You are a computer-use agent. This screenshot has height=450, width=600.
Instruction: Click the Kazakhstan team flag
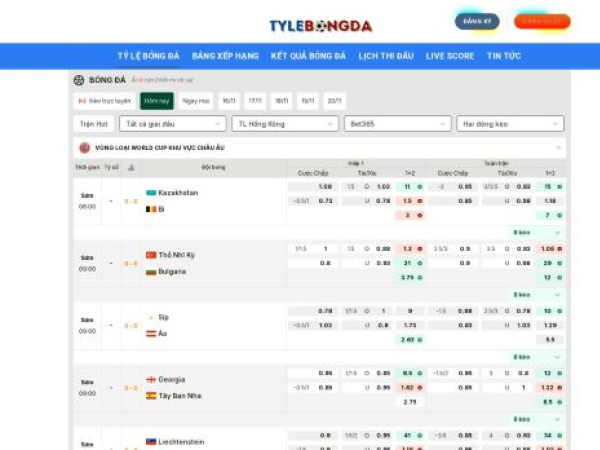[x=151, y=193]
